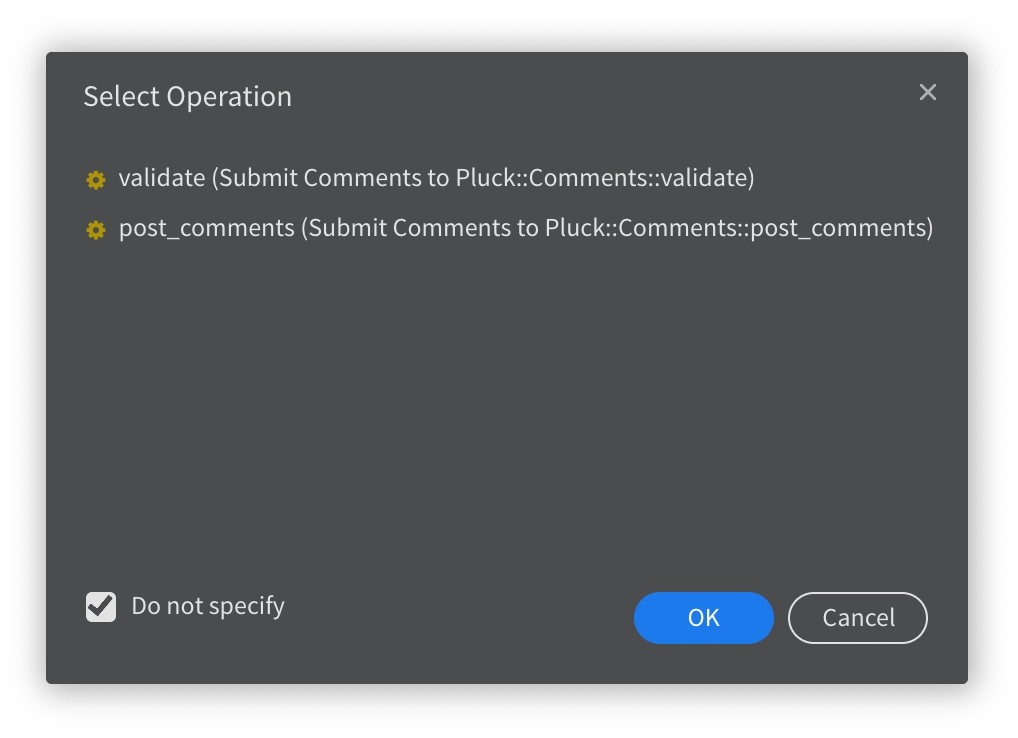Click the Cancel button
1018x738 pixels.
point(858,618)
